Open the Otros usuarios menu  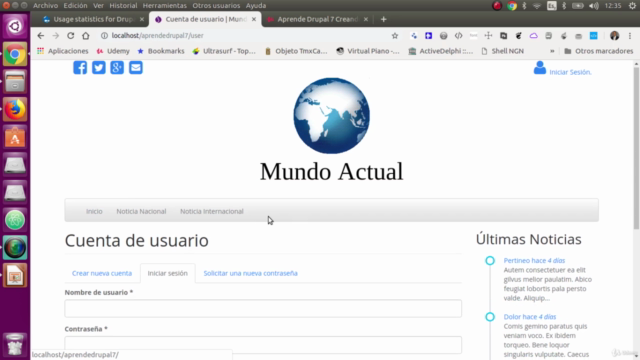coord(216,6)
